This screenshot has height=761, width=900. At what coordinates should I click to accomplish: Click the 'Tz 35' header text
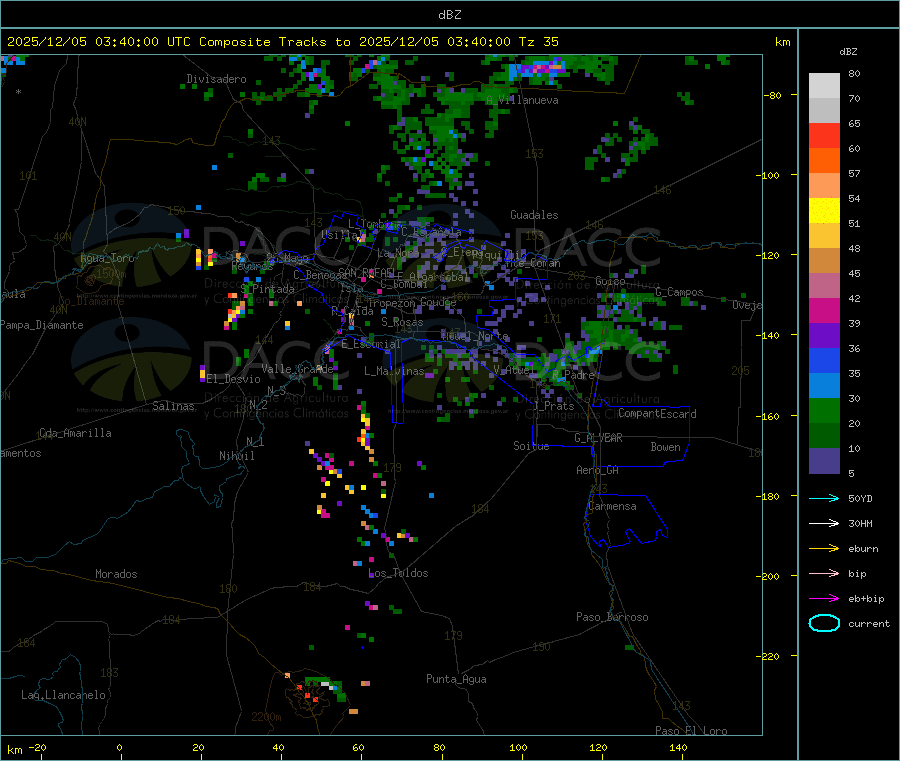tap(538, 42)
